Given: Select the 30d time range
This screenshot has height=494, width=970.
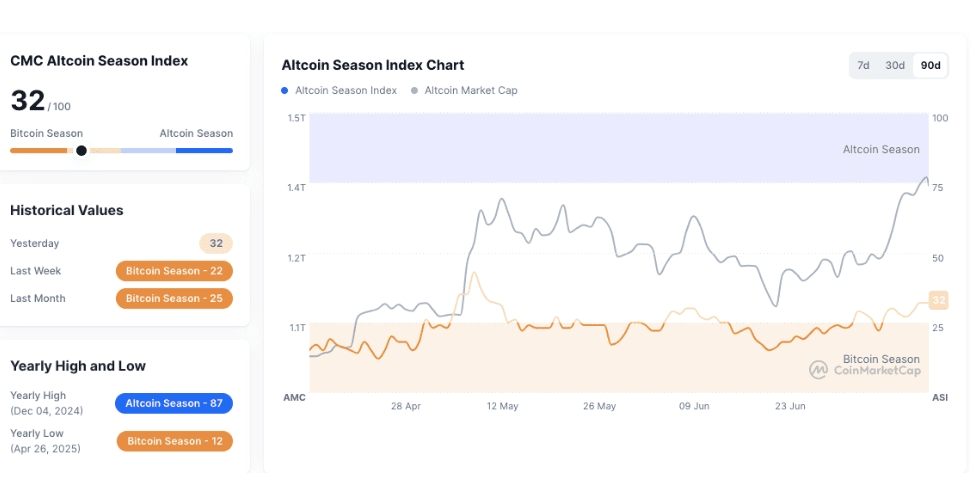Looking at the screenshot, I should pyautogui.click(x=894, y=65).
